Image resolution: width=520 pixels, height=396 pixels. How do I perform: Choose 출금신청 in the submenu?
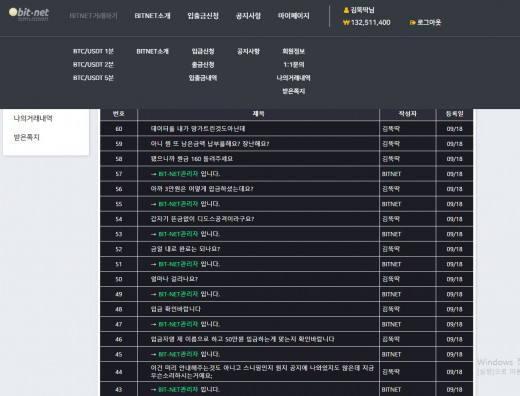pyautogui.click(x=203, y=65)
